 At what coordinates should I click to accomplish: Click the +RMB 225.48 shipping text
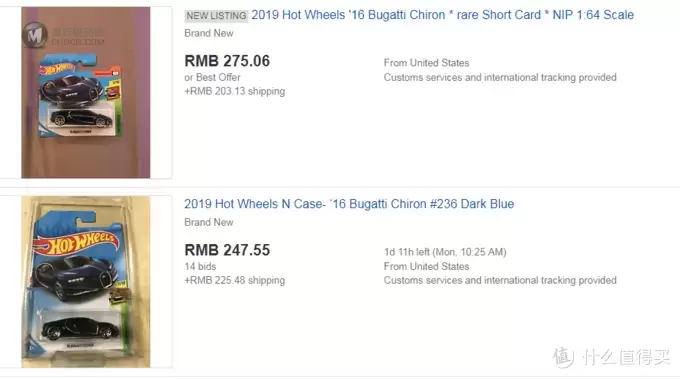pos(235,281)
